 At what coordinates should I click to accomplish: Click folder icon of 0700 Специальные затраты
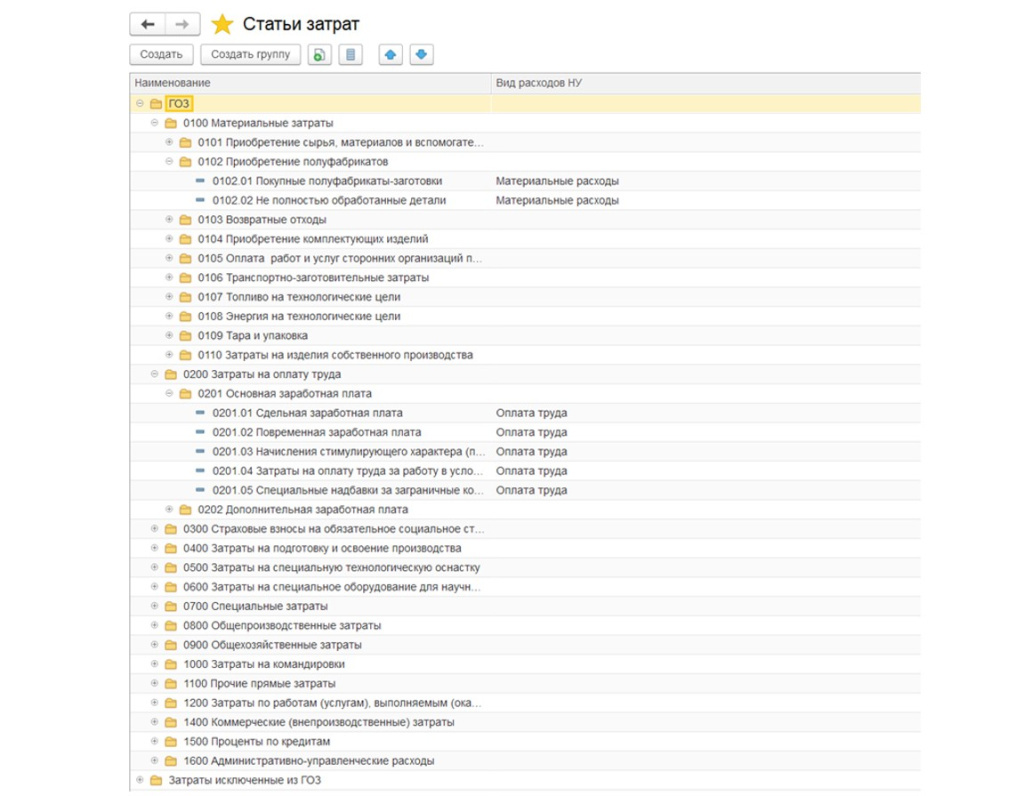pyautogui.click(x=170, y=606)
